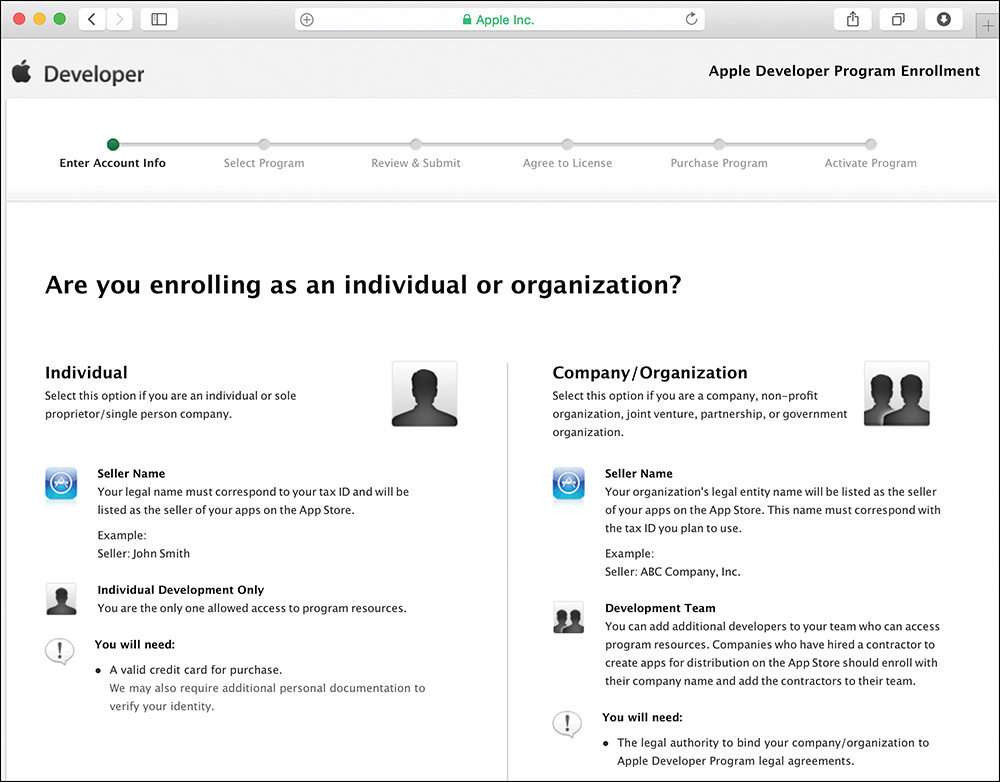Click the Individual Development Only person icon
This screenshot has height=782, width=1000.
tap(61, 599)
